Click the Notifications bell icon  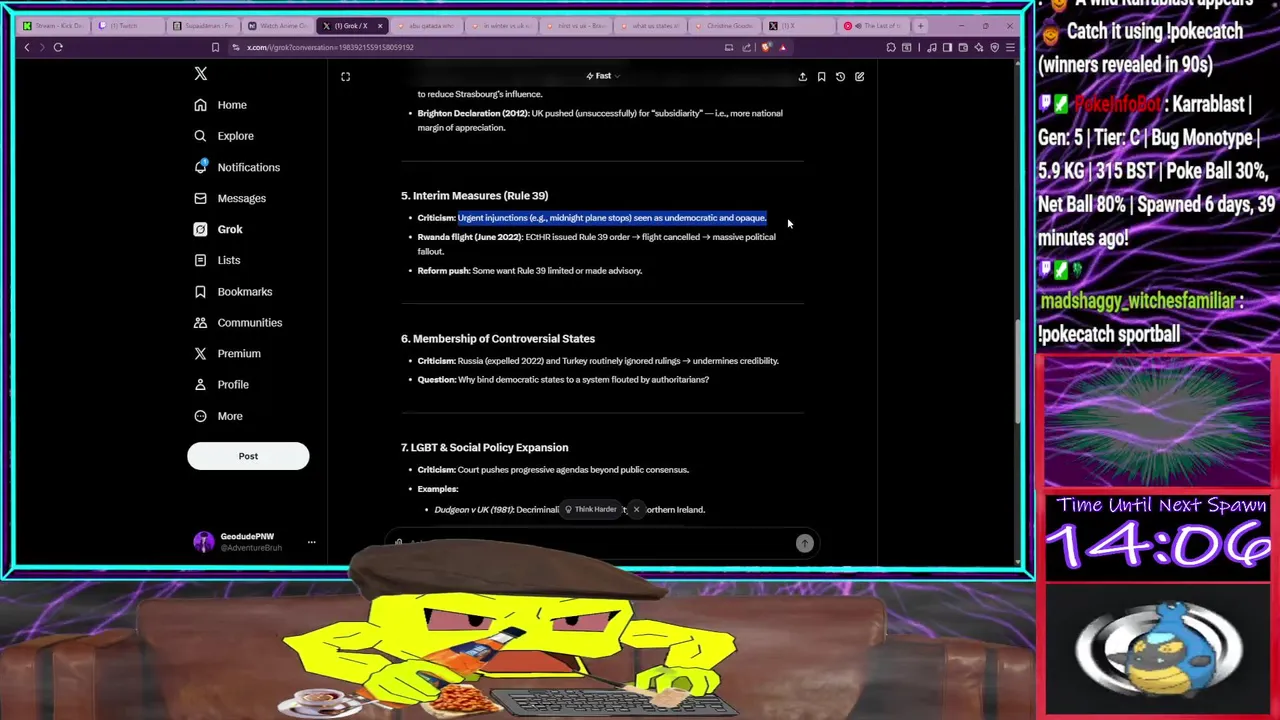pos(200,167)
